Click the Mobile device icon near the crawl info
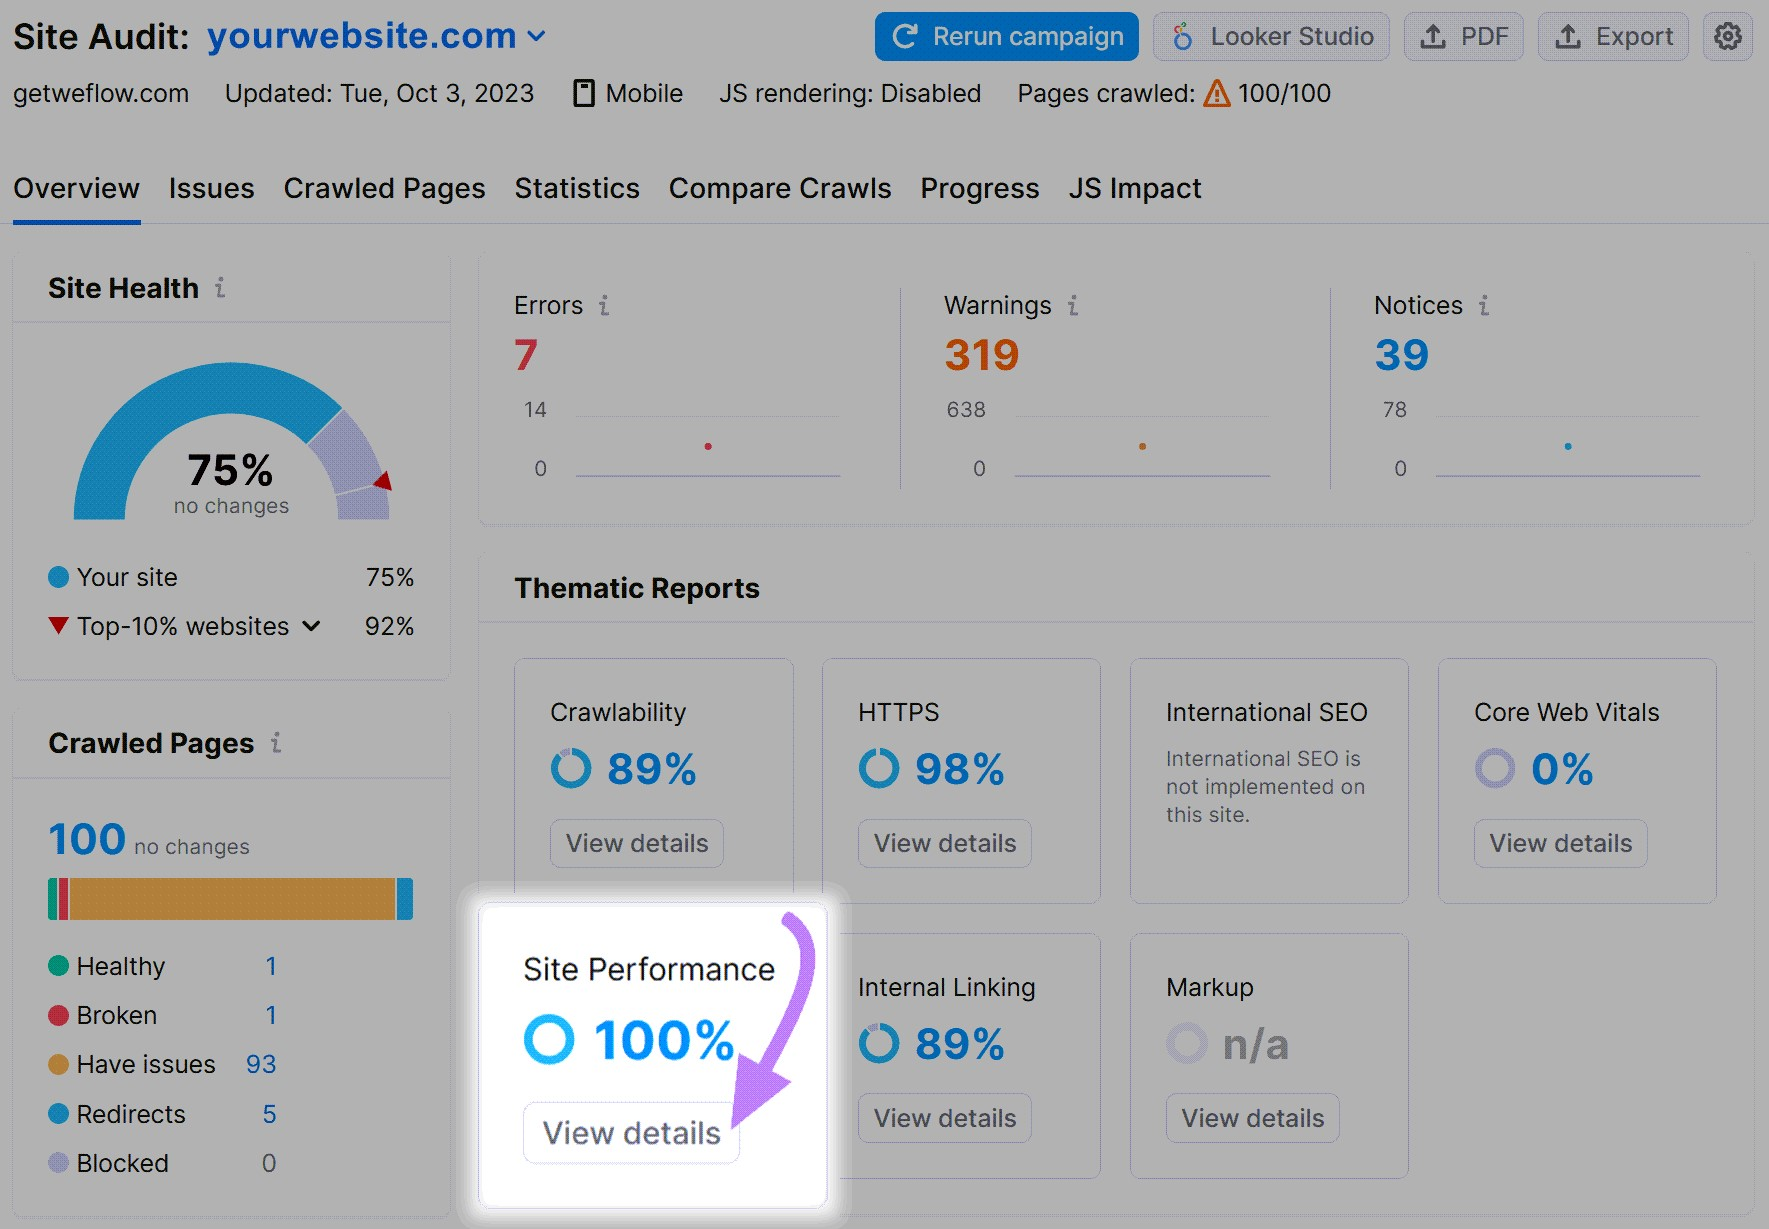The height and width of the screenshot is (1229, 1769). [584, 93]
